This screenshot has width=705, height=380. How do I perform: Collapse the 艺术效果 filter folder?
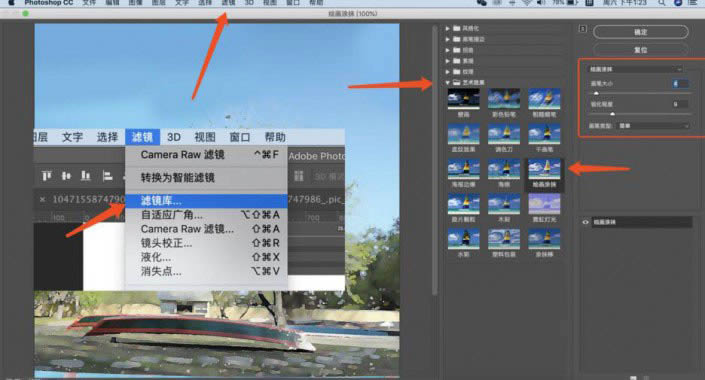click(448, 83)
